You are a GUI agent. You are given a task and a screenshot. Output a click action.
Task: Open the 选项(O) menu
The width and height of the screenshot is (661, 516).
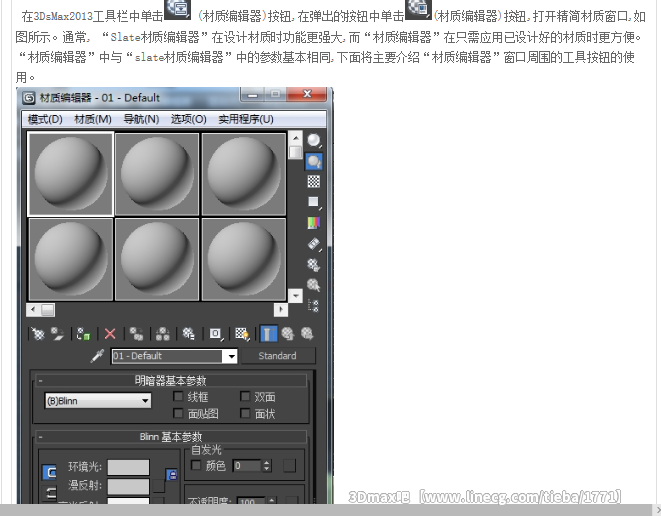pos(188,119)
